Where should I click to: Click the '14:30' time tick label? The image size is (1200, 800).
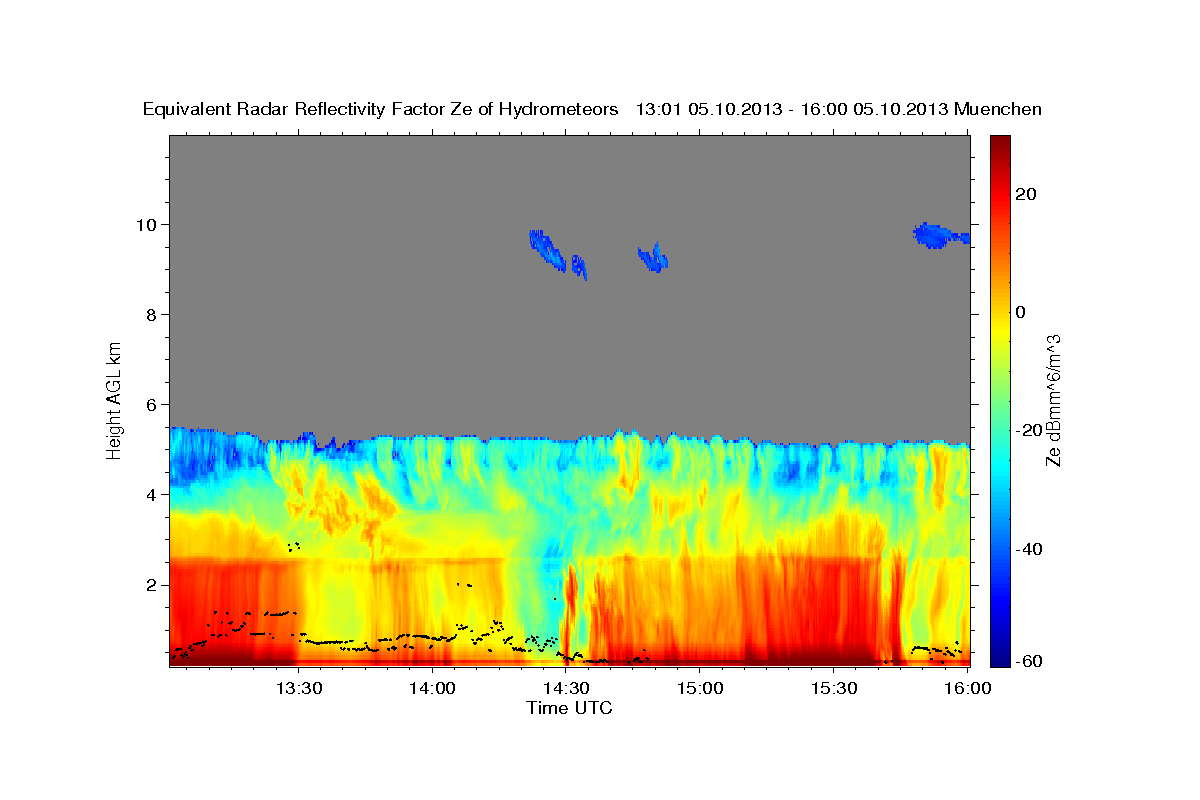(x=566, y=688)
